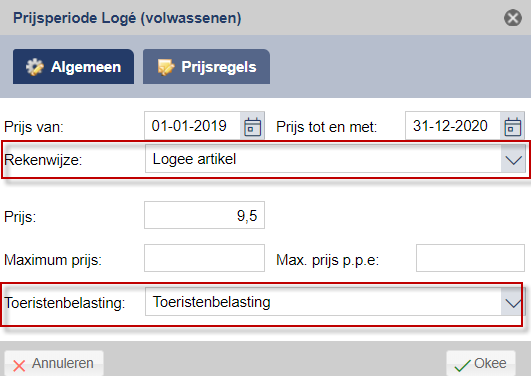Switch to the Prijsregels tab
Screen dimensions: 531x376
(207, 67)
